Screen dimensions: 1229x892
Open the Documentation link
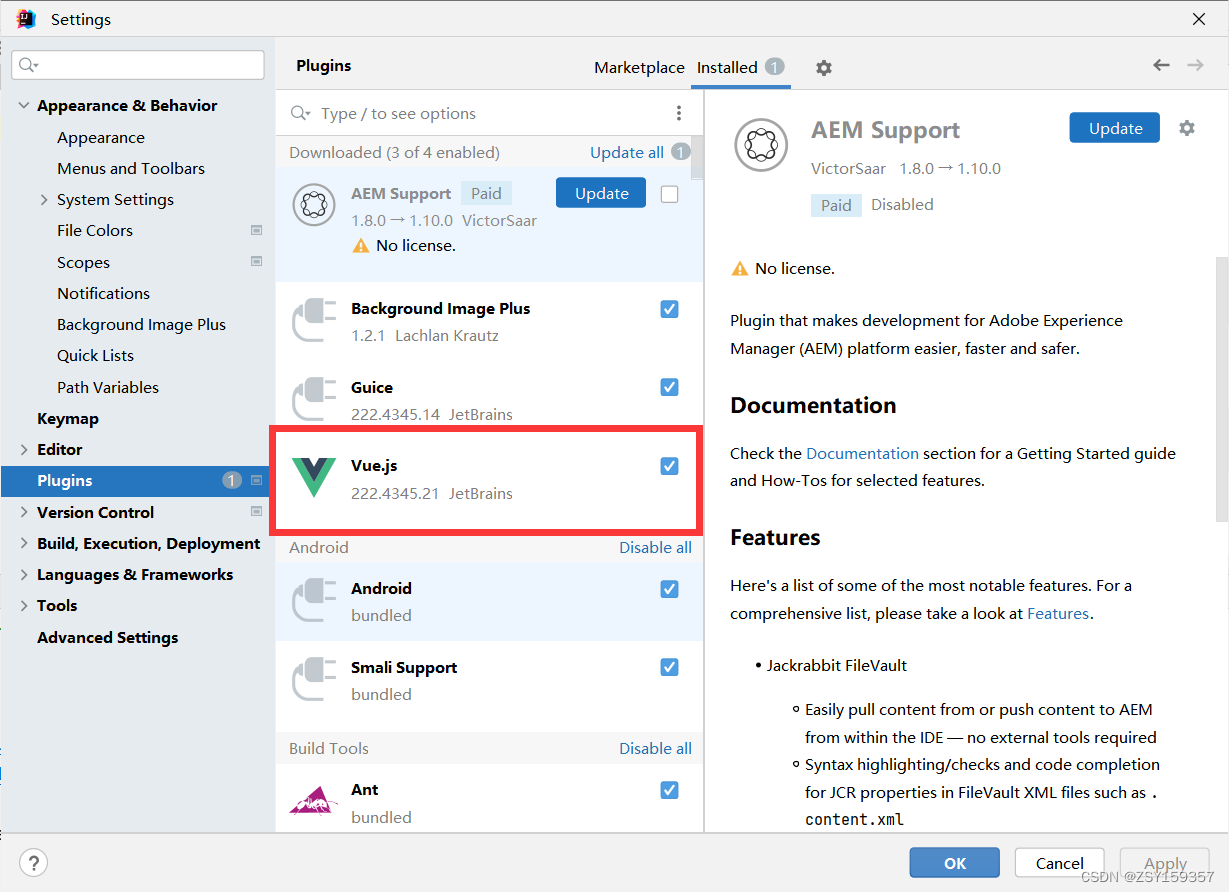click(x=862, y=453)
